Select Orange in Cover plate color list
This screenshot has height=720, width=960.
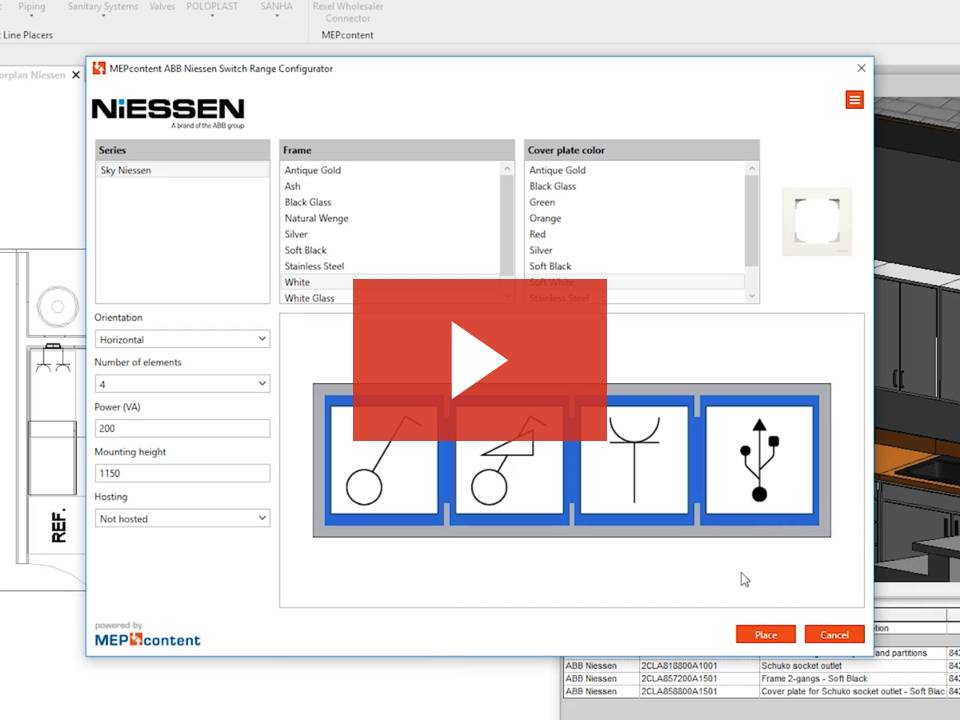545,218
